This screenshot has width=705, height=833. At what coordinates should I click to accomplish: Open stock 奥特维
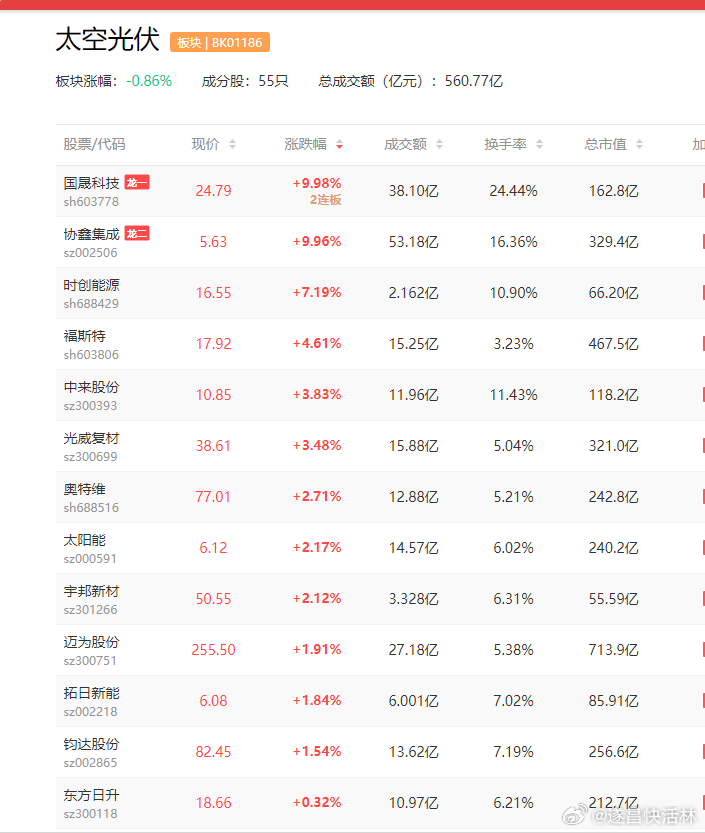pyautogui.click(x=84, y=489)
